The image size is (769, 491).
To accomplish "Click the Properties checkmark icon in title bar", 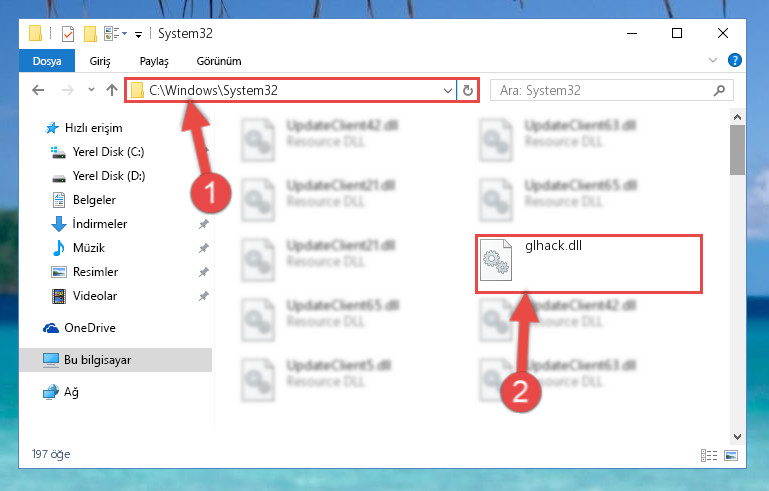I will 68,34.
